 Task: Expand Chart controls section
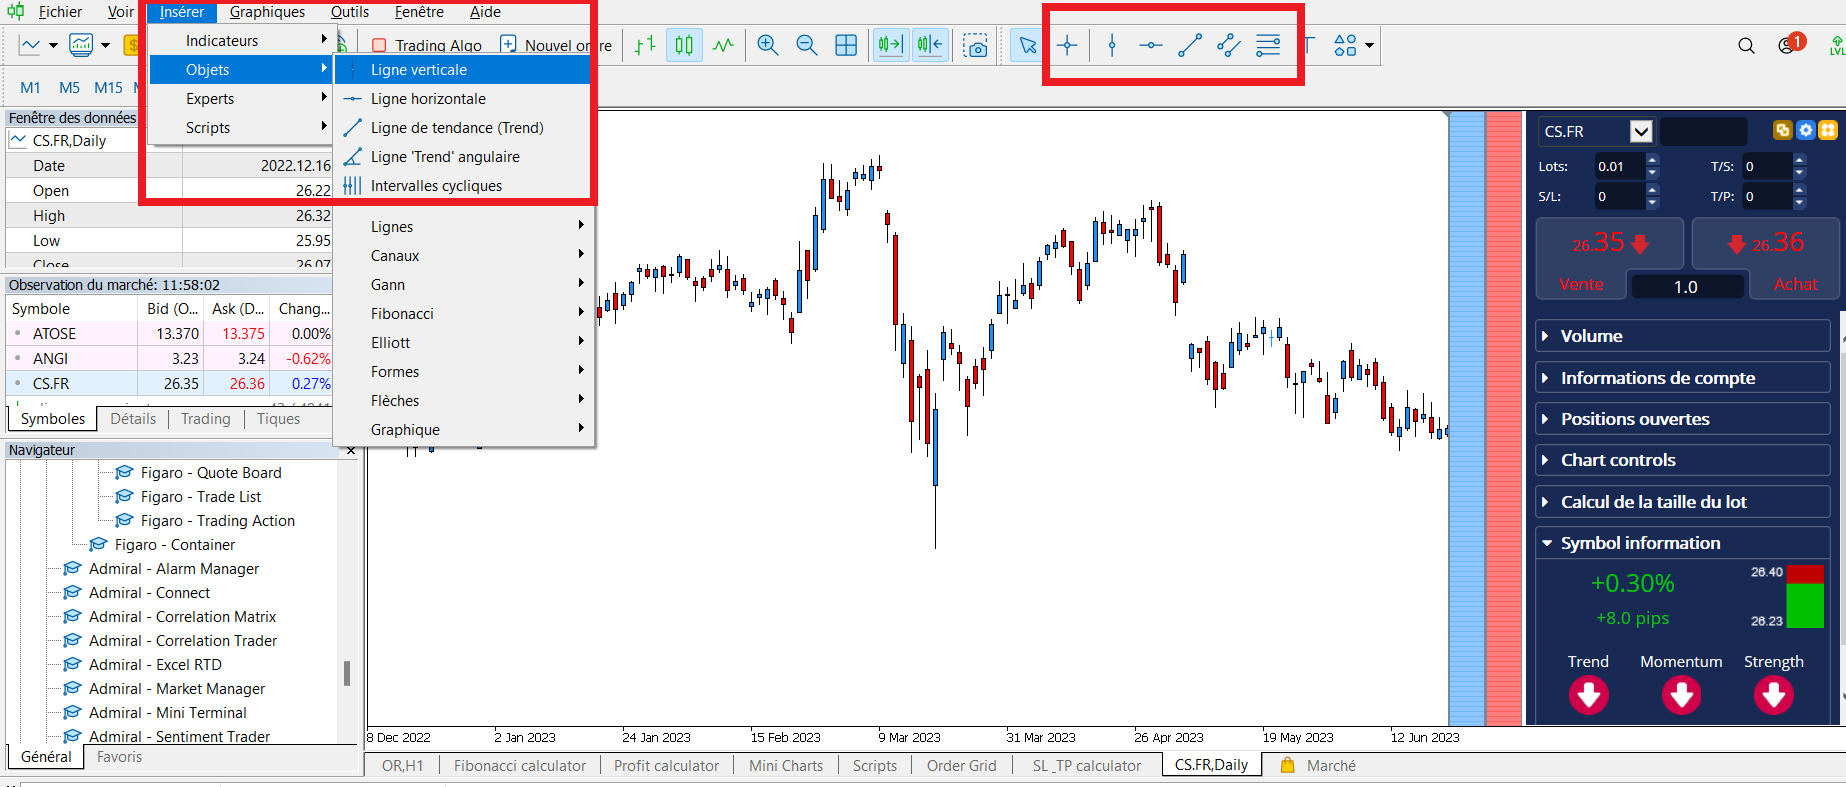1683,460
